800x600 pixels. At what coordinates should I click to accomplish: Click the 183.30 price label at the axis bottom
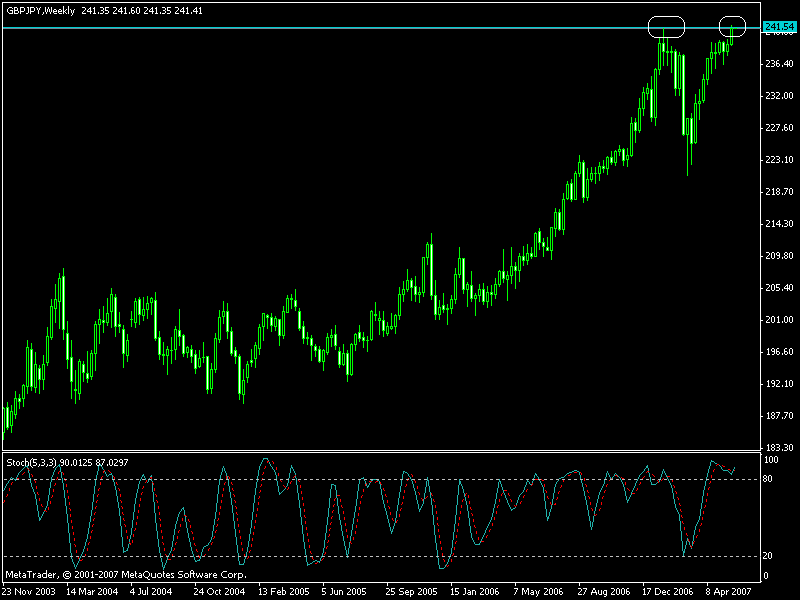tap(778, 447)
